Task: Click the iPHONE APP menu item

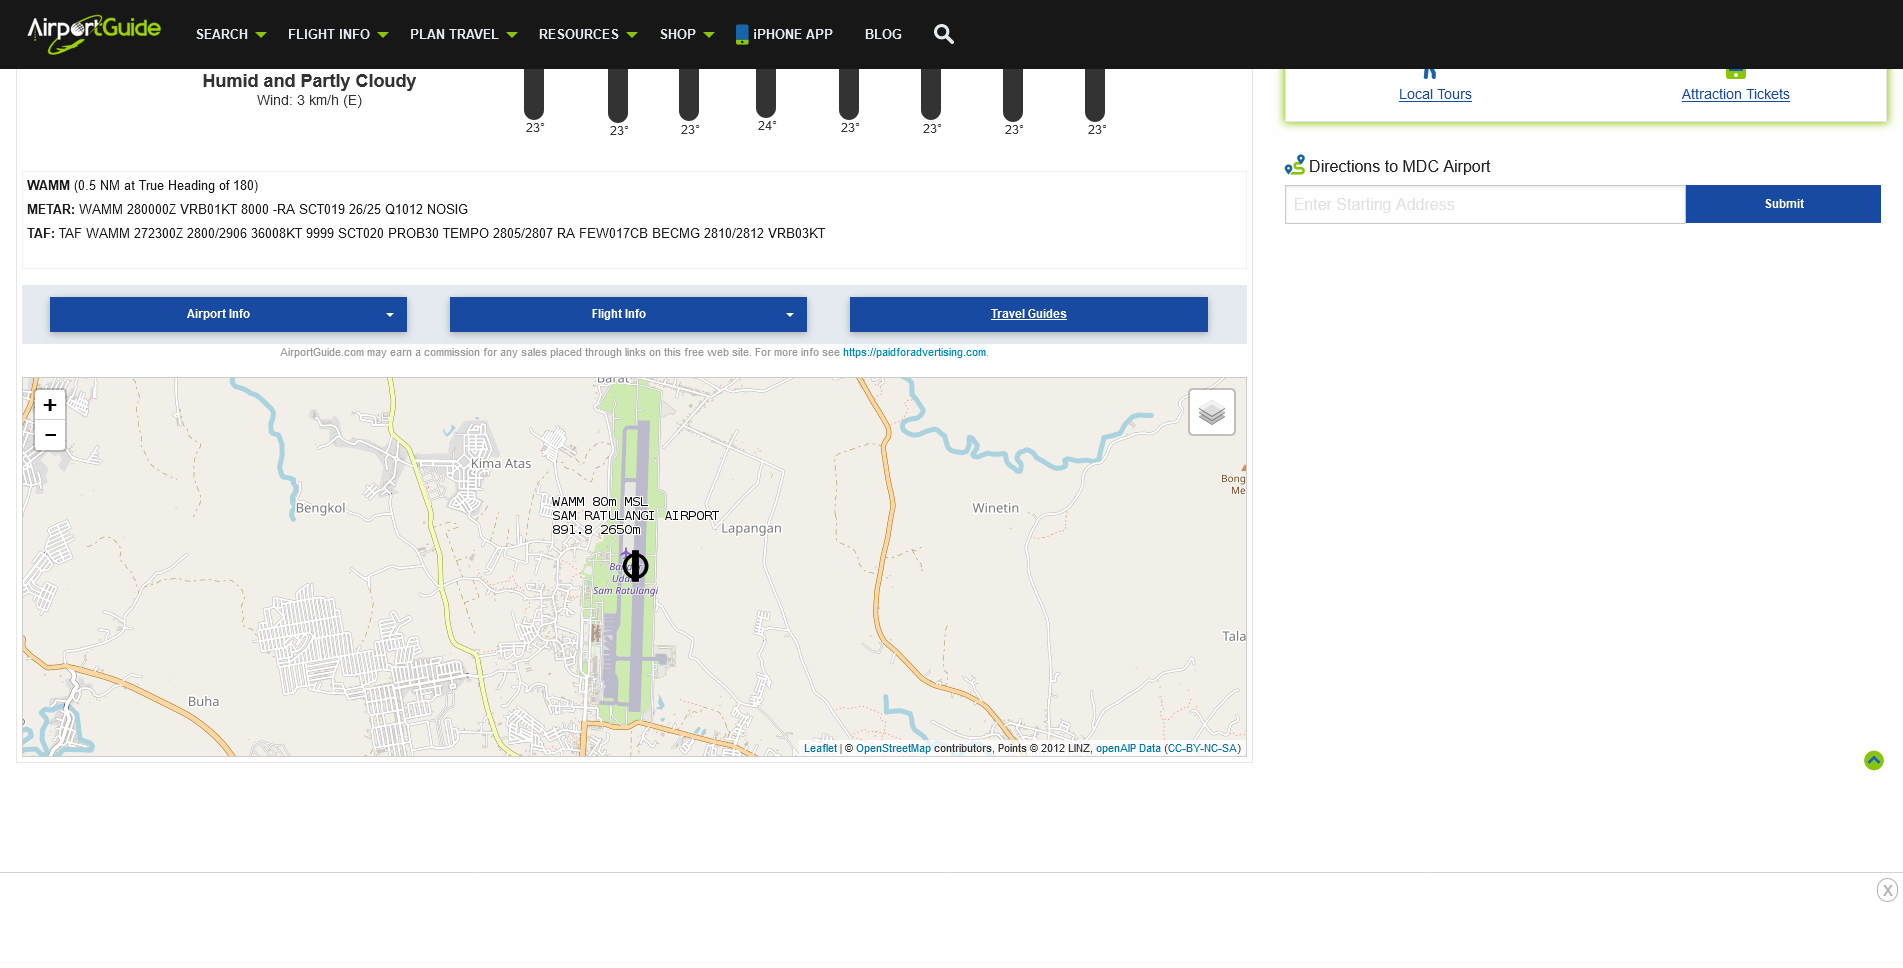Action: [784, 34]
